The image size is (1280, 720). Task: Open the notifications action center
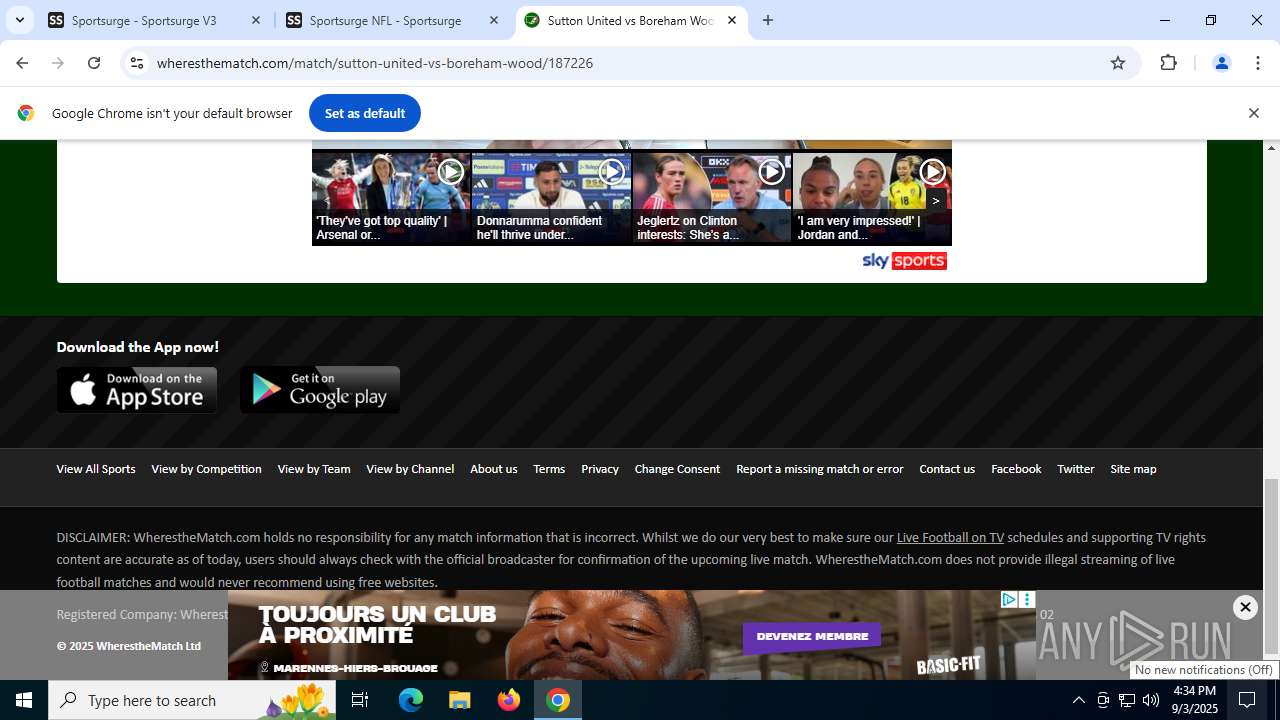click(1248, 700)
